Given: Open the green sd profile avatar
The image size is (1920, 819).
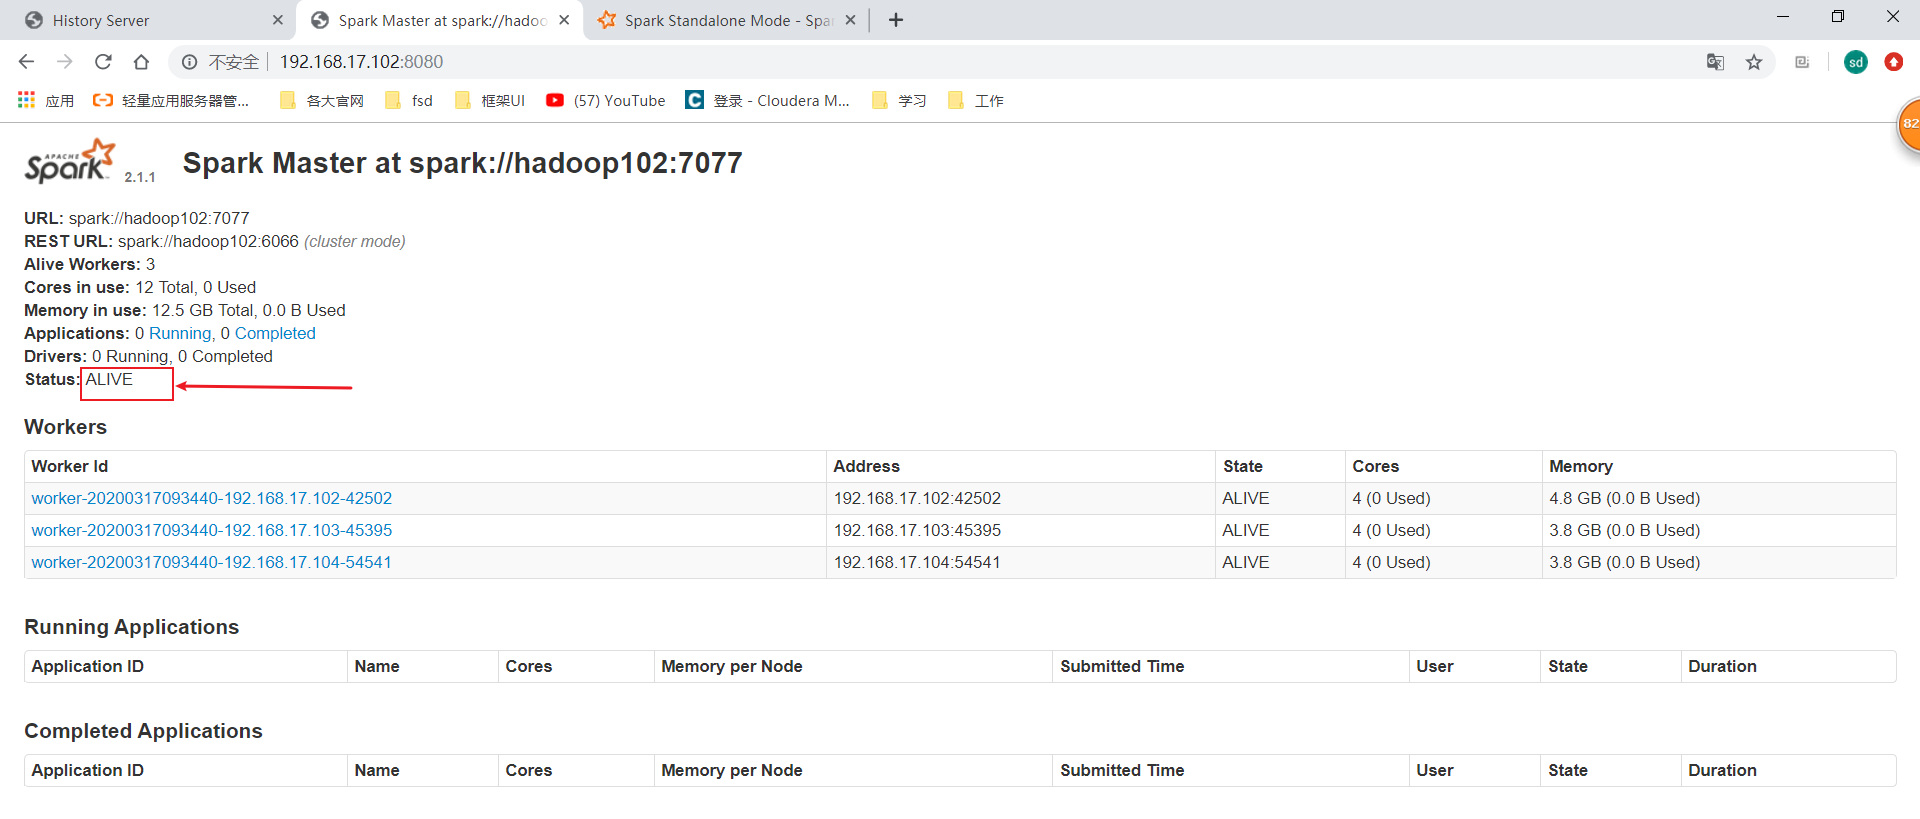Looking at the screenshot, I should pos(1856,62).
